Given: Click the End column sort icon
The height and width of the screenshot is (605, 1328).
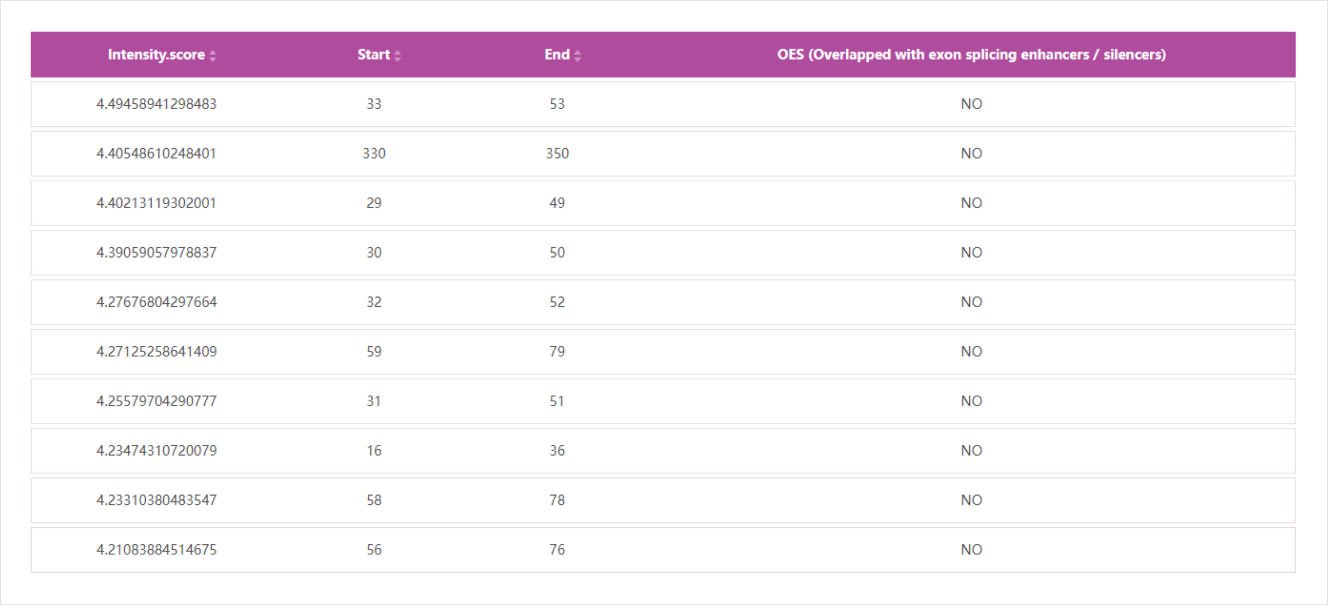Looking at the screenshot, I should pyautogui.click(x=578, y=56).
